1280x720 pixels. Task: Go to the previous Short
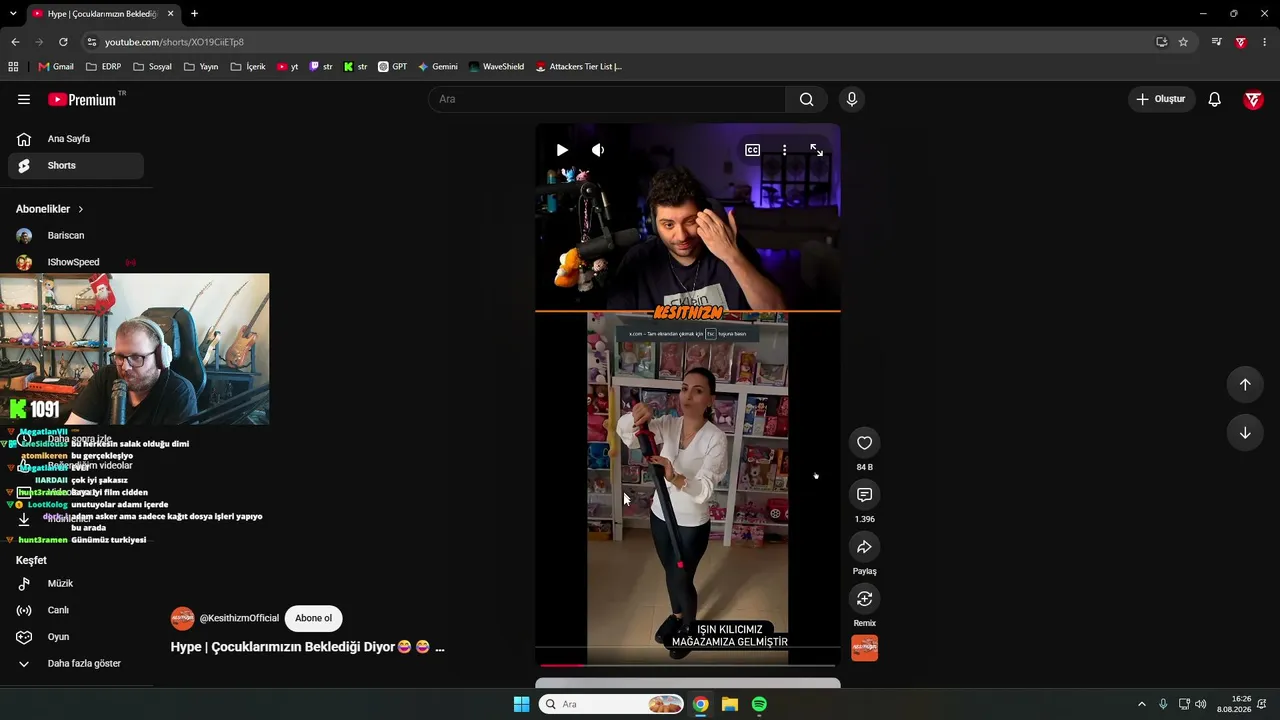pos(1245,385)
